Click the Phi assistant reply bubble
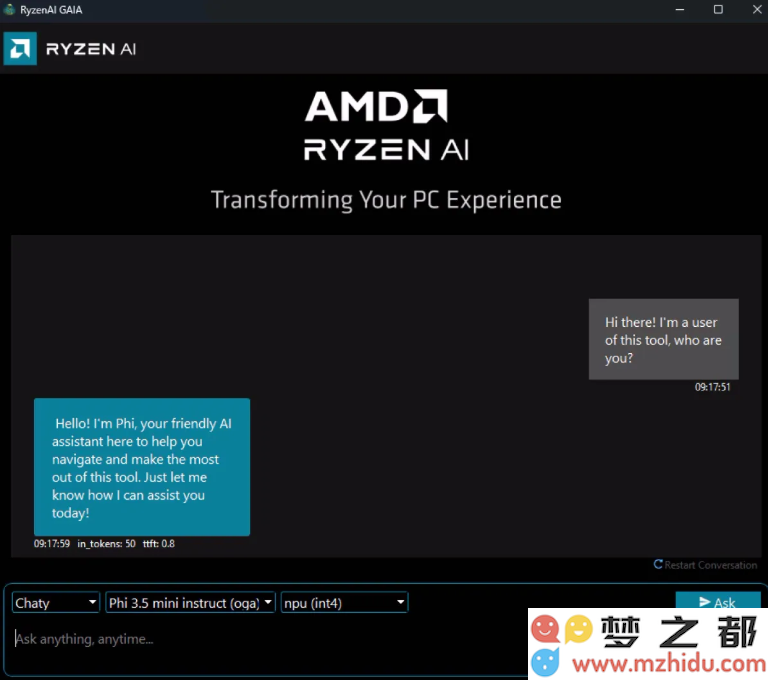This screenshot has width=768, height=680. click(x=142, y=467)
